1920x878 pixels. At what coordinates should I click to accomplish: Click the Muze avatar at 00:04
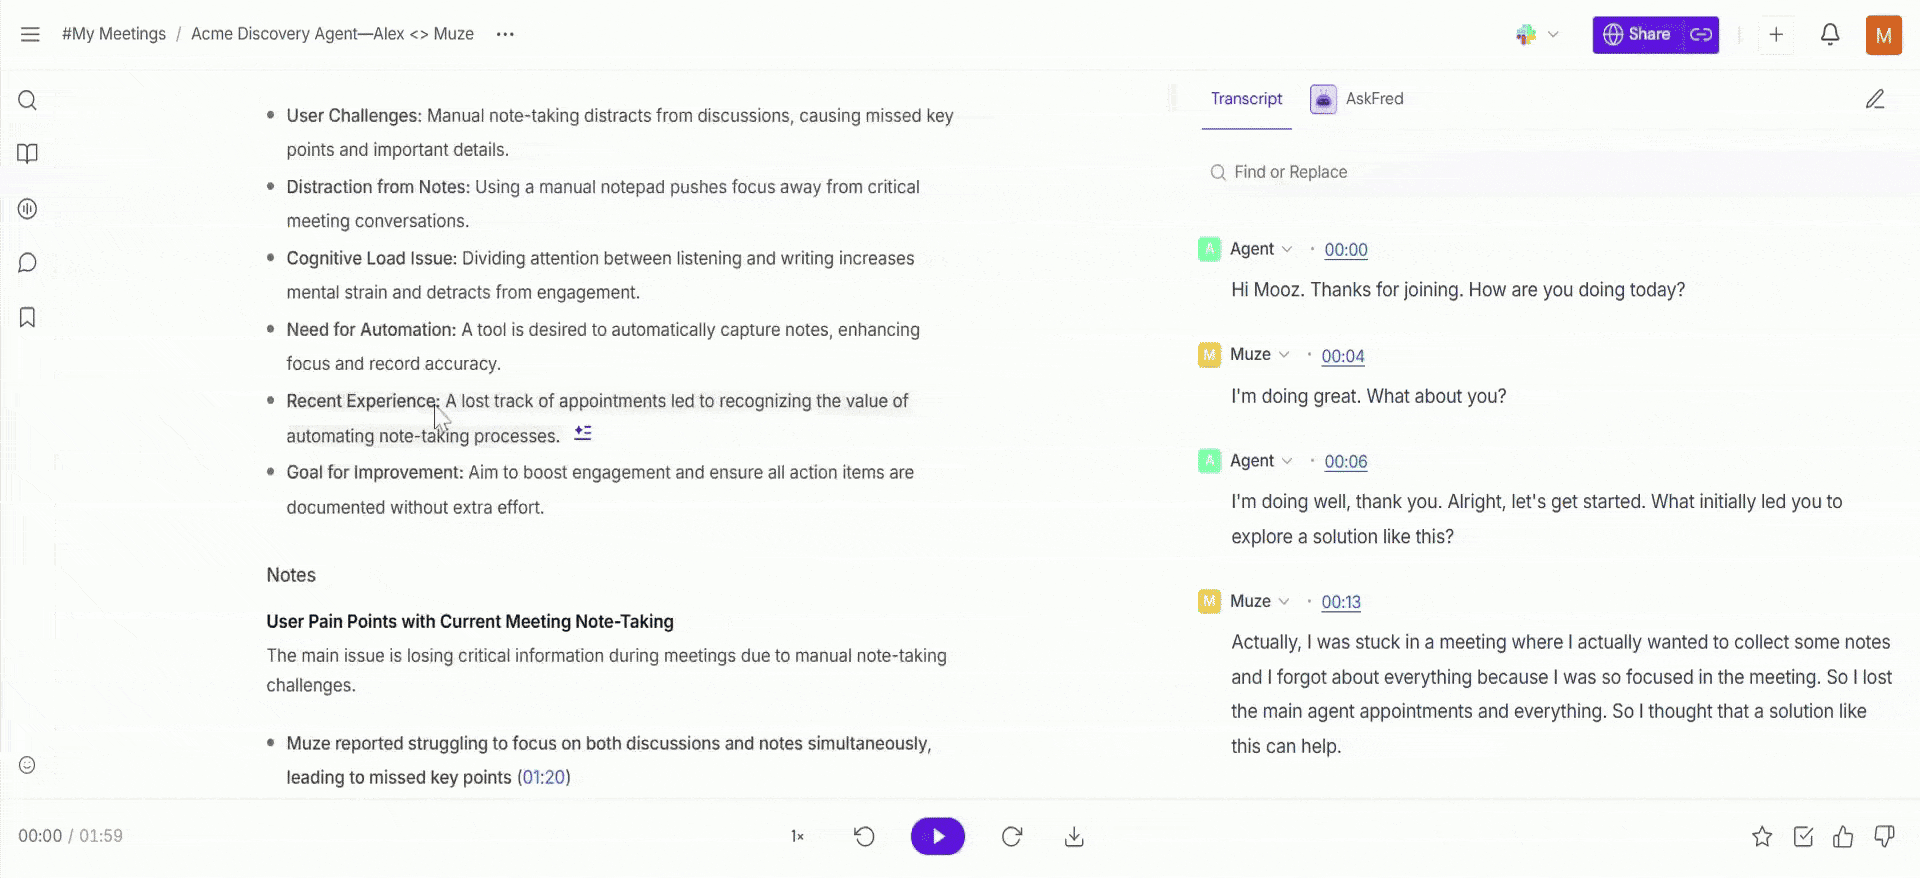click(x=1209, y=355)
